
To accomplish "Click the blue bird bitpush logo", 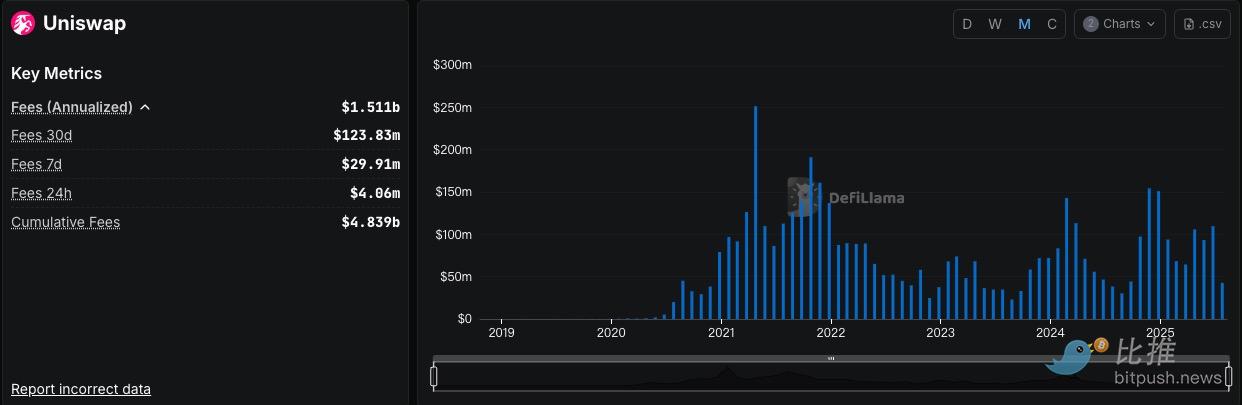I will 1074,355.
